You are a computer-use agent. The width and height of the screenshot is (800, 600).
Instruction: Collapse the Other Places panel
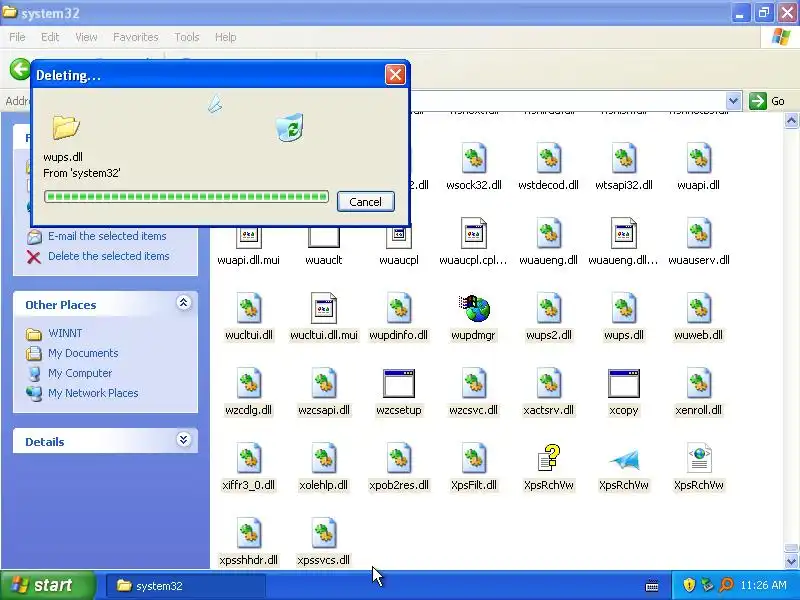pos(184,303)
